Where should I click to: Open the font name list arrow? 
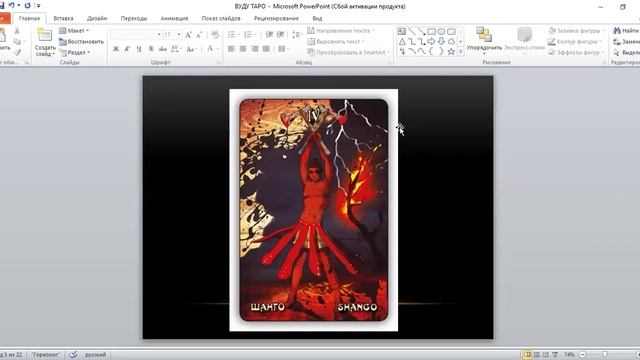click(159, 35)
